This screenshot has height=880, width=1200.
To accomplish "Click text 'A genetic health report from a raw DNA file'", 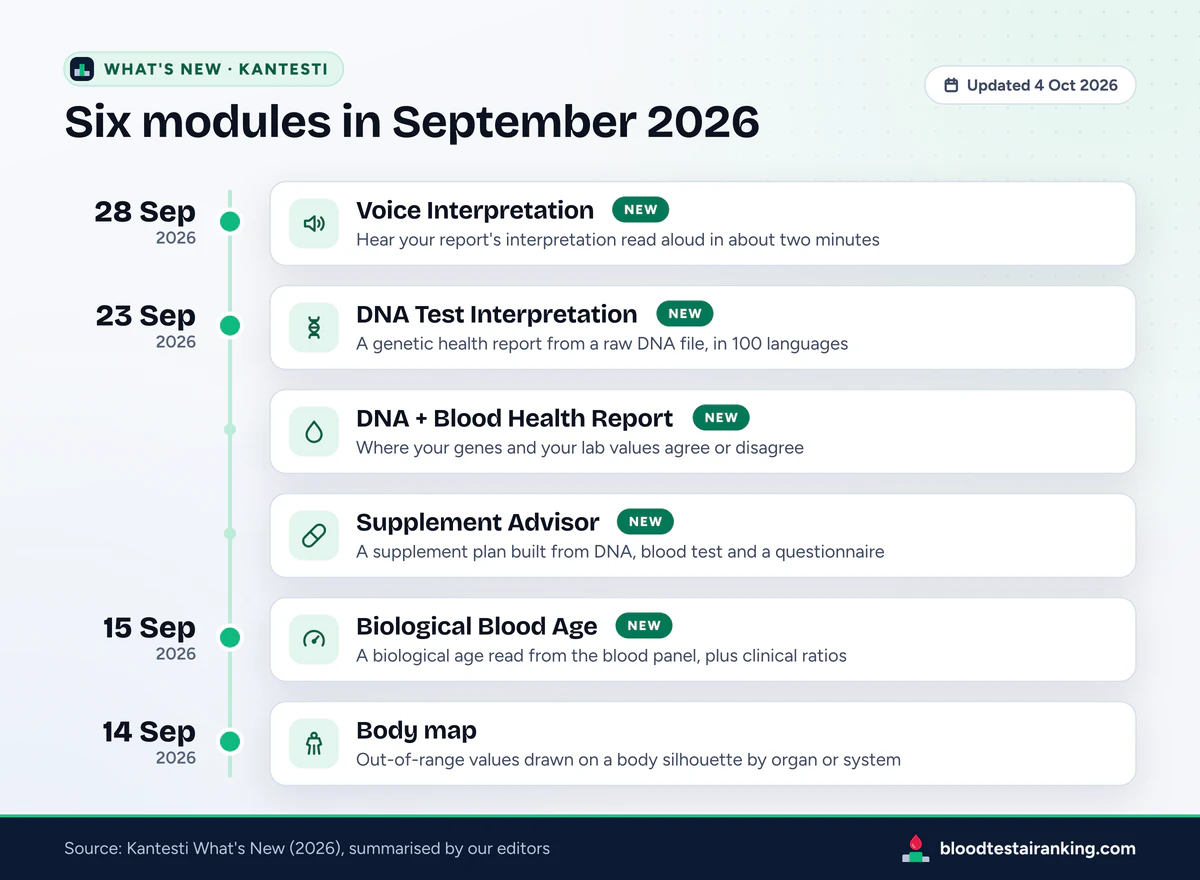I will click(535, 344).
